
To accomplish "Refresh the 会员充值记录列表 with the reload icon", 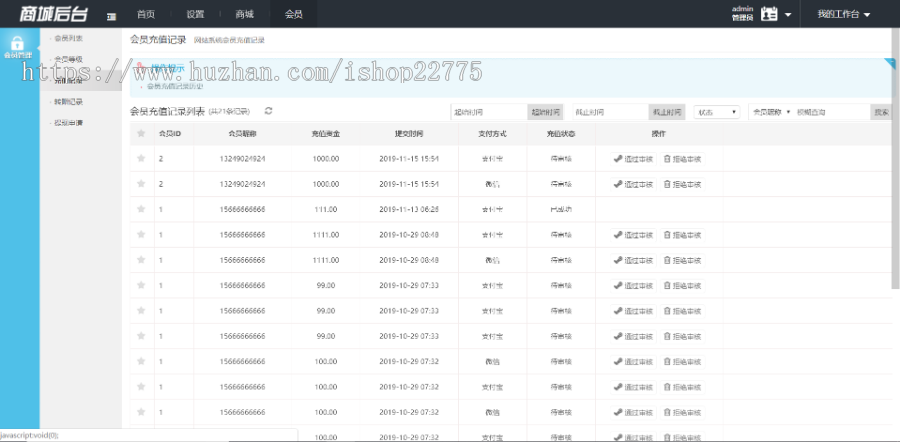I will pos(268,111).
